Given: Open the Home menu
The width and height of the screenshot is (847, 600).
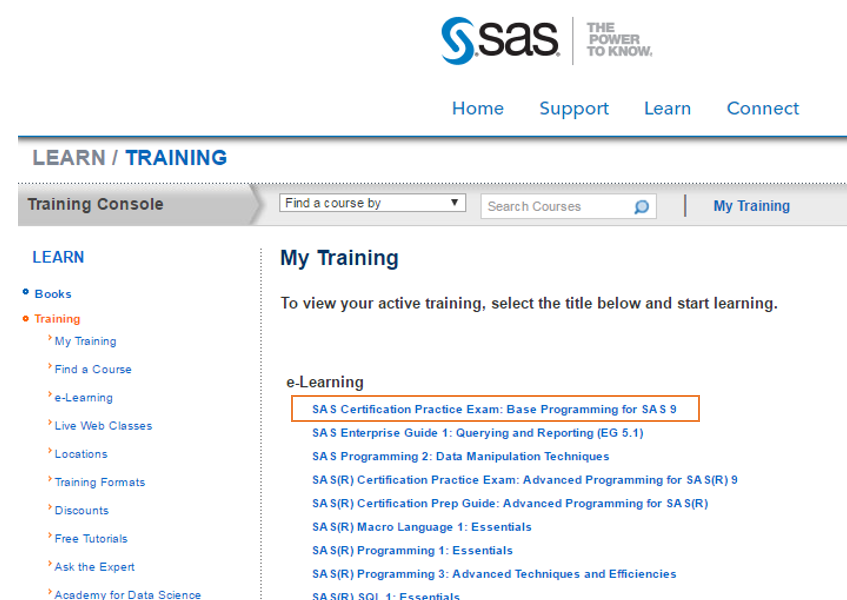Looking at the screenshot, I should click(x=478, y=109).
